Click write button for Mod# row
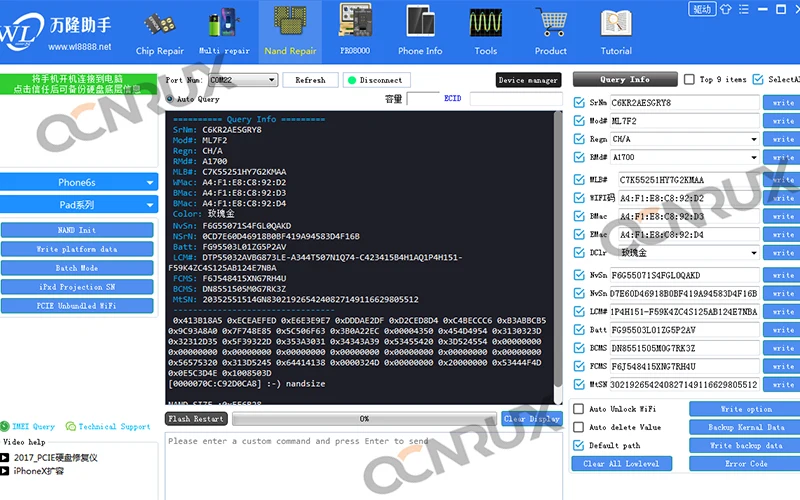 tap(782, 121)
